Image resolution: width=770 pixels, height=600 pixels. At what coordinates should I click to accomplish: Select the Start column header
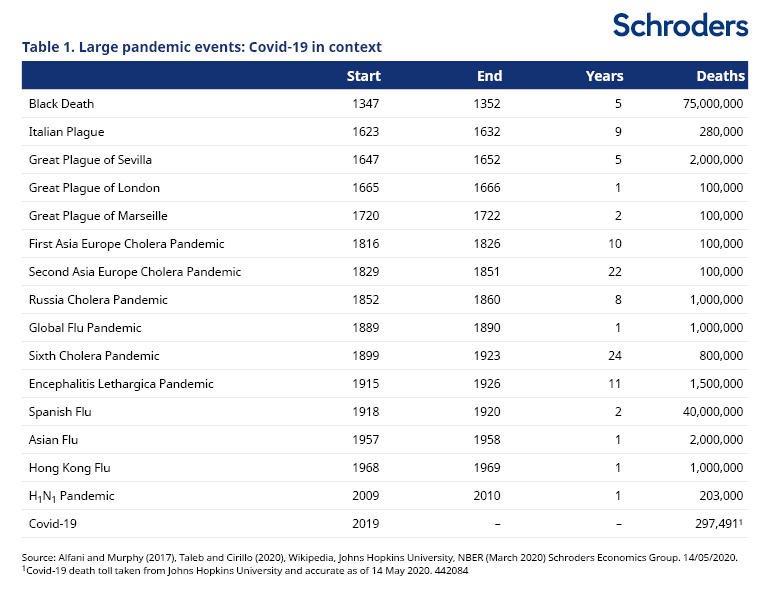363,76
